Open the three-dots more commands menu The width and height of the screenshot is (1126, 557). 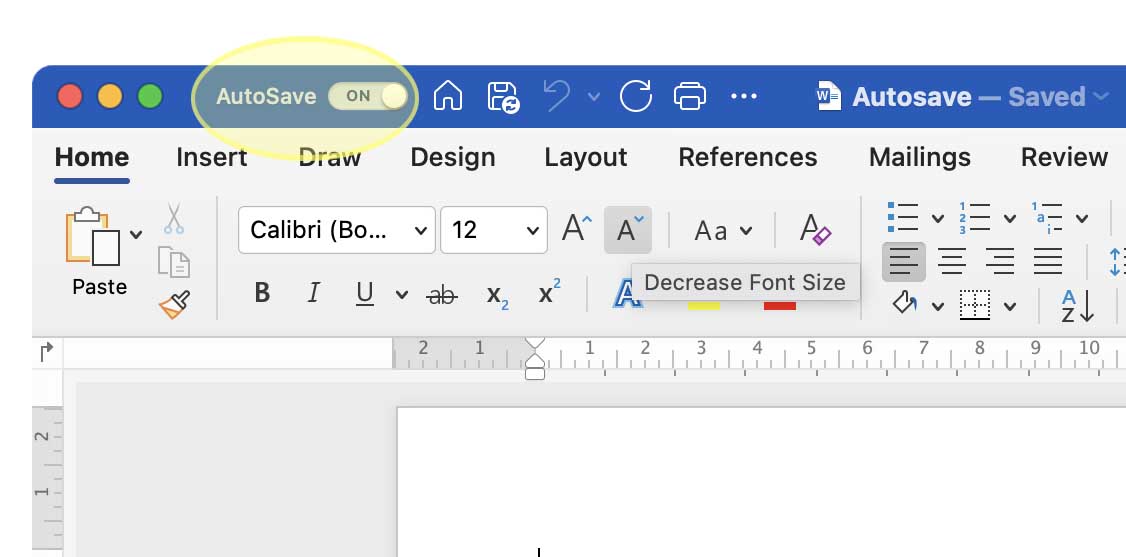743,96
